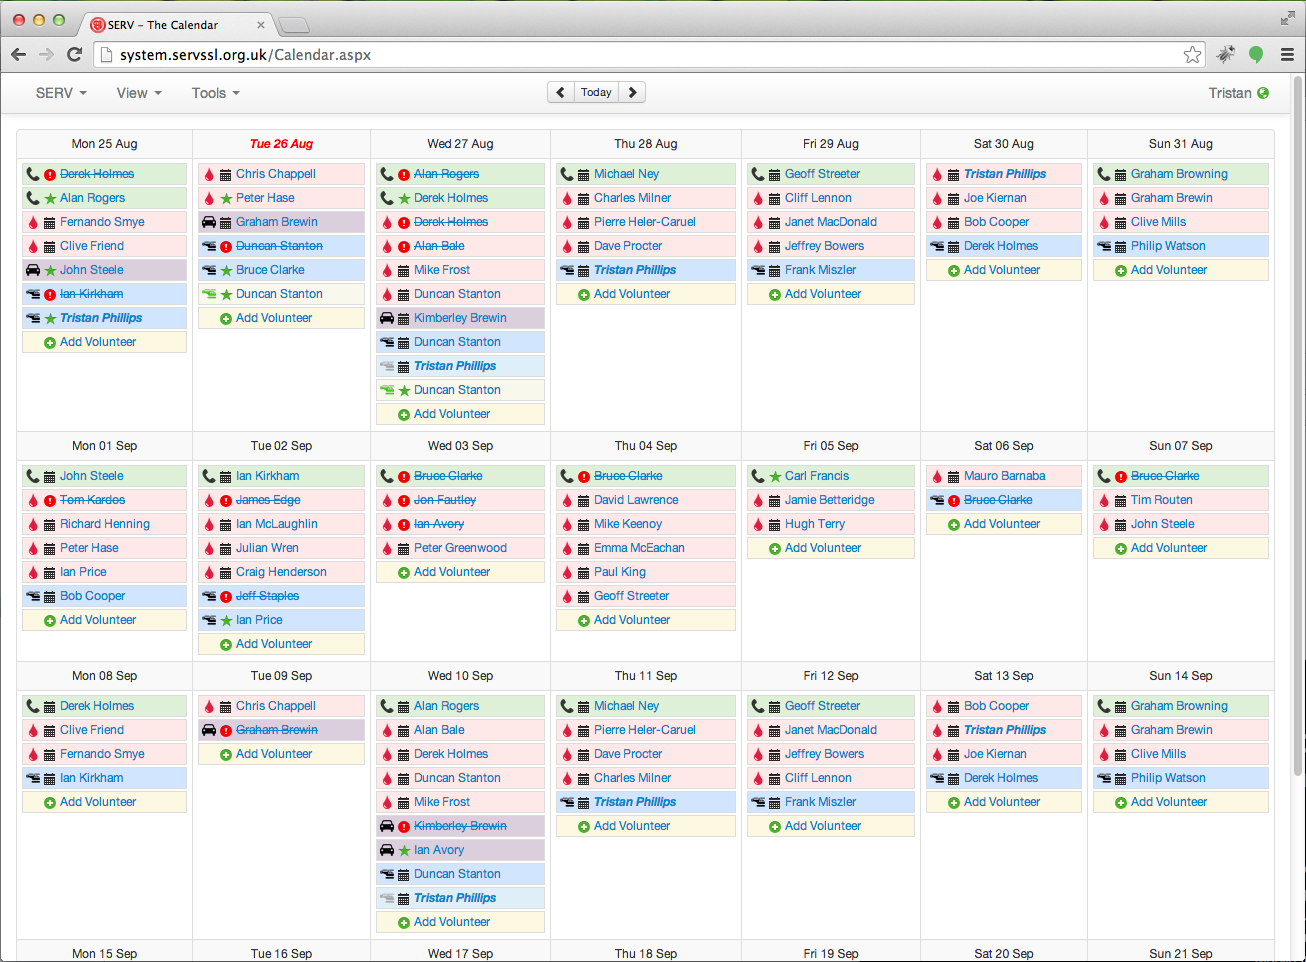Click the green status icon next to Tristan

[1263, 93]
